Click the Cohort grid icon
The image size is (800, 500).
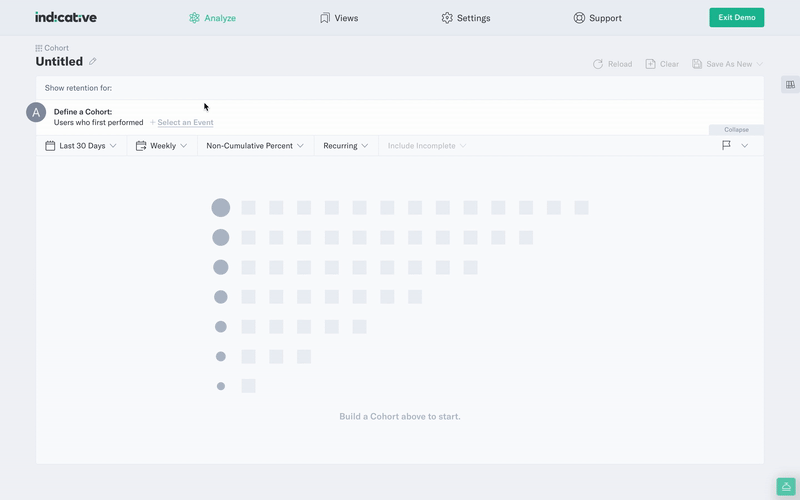tap(39, 48)
